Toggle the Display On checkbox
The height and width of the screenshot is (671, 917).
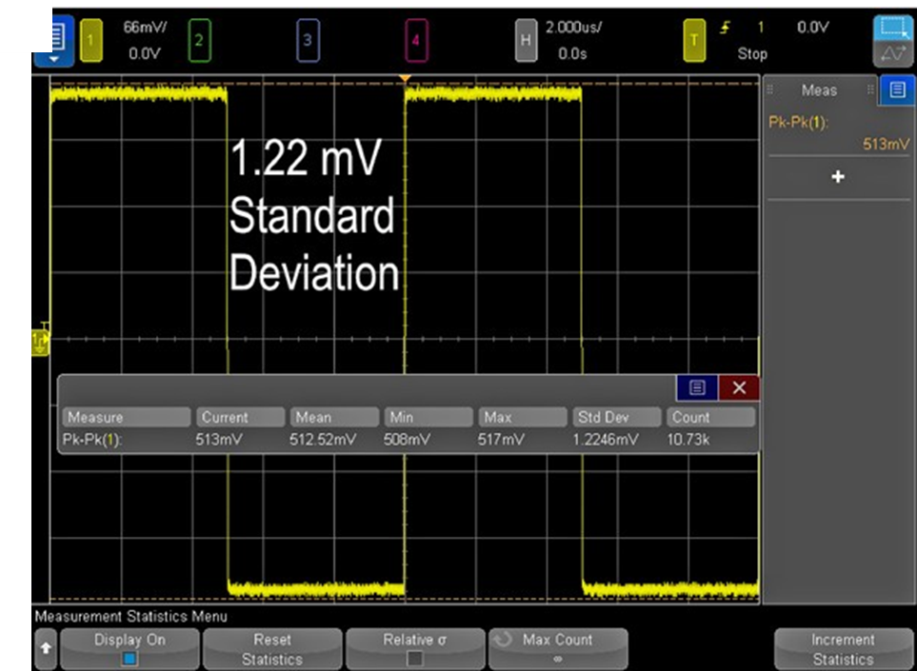(x=130, y=658)
